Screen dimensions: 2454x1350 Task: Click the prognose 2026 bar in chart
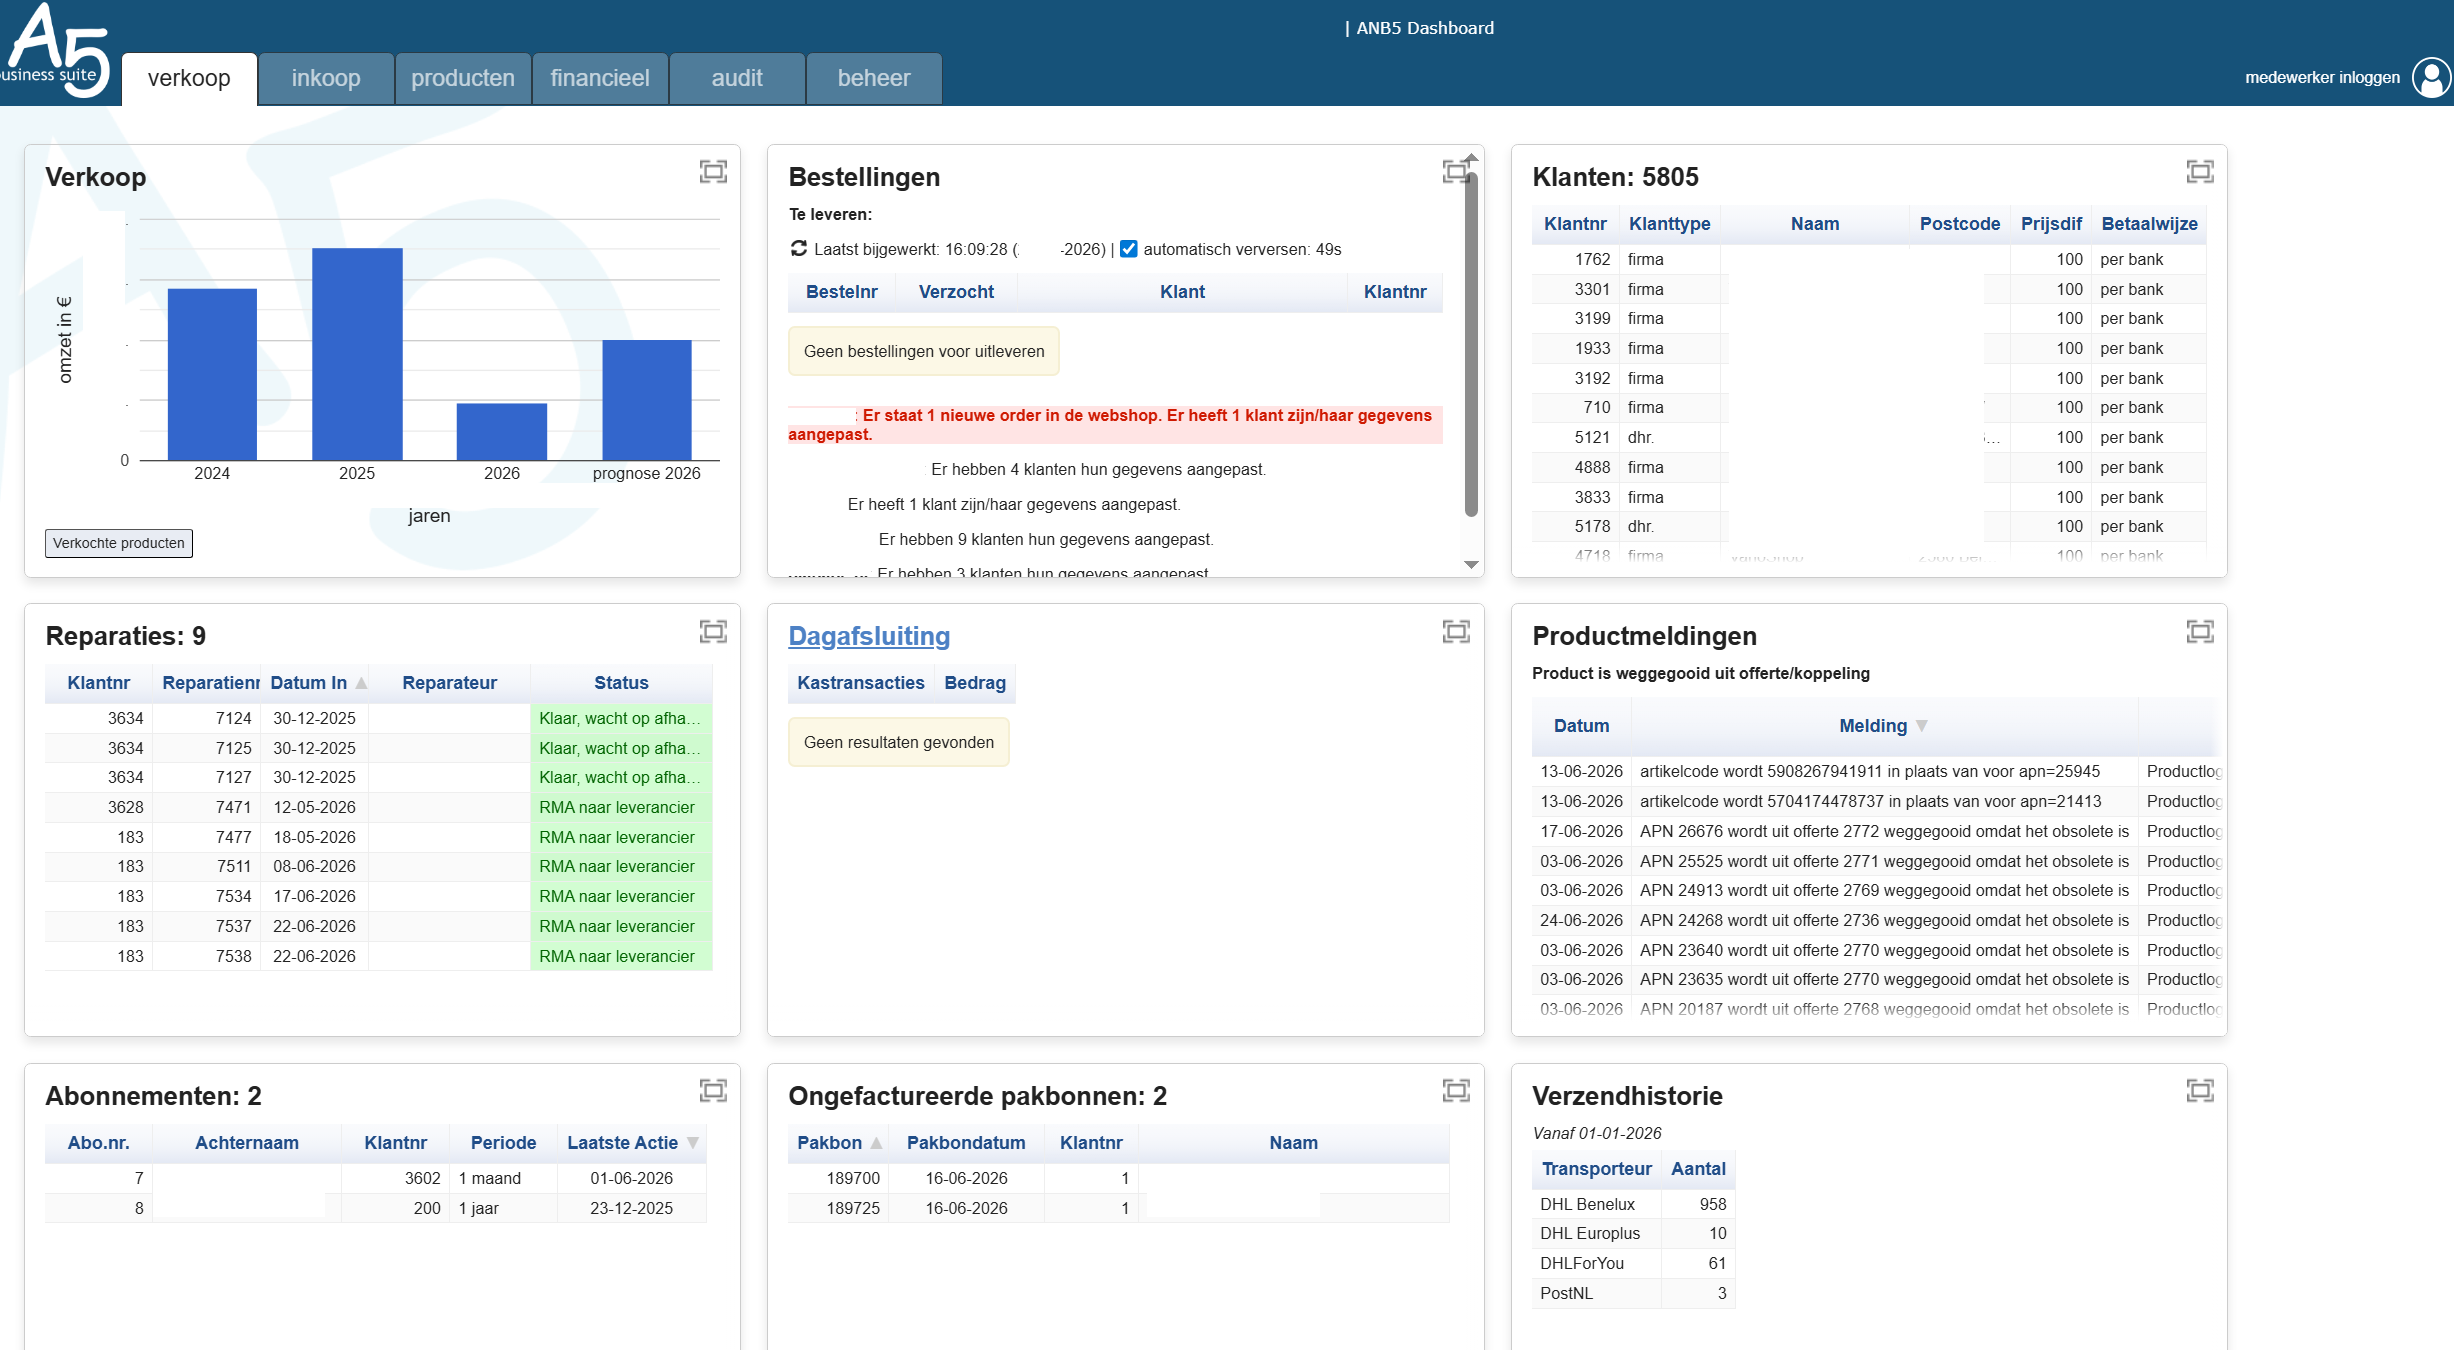[647, 400]
